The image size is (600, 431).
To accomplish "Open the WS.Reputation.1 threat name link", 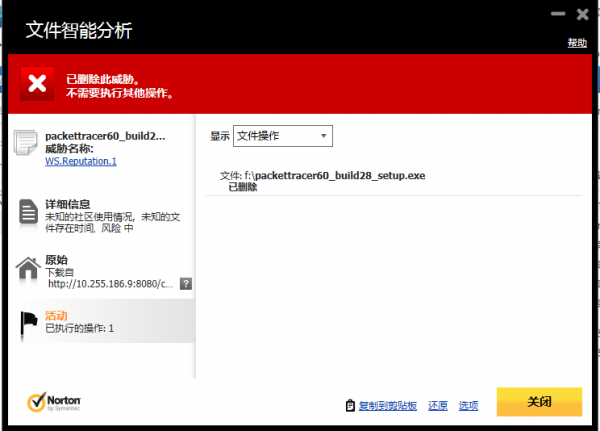I will click(81, 161).
